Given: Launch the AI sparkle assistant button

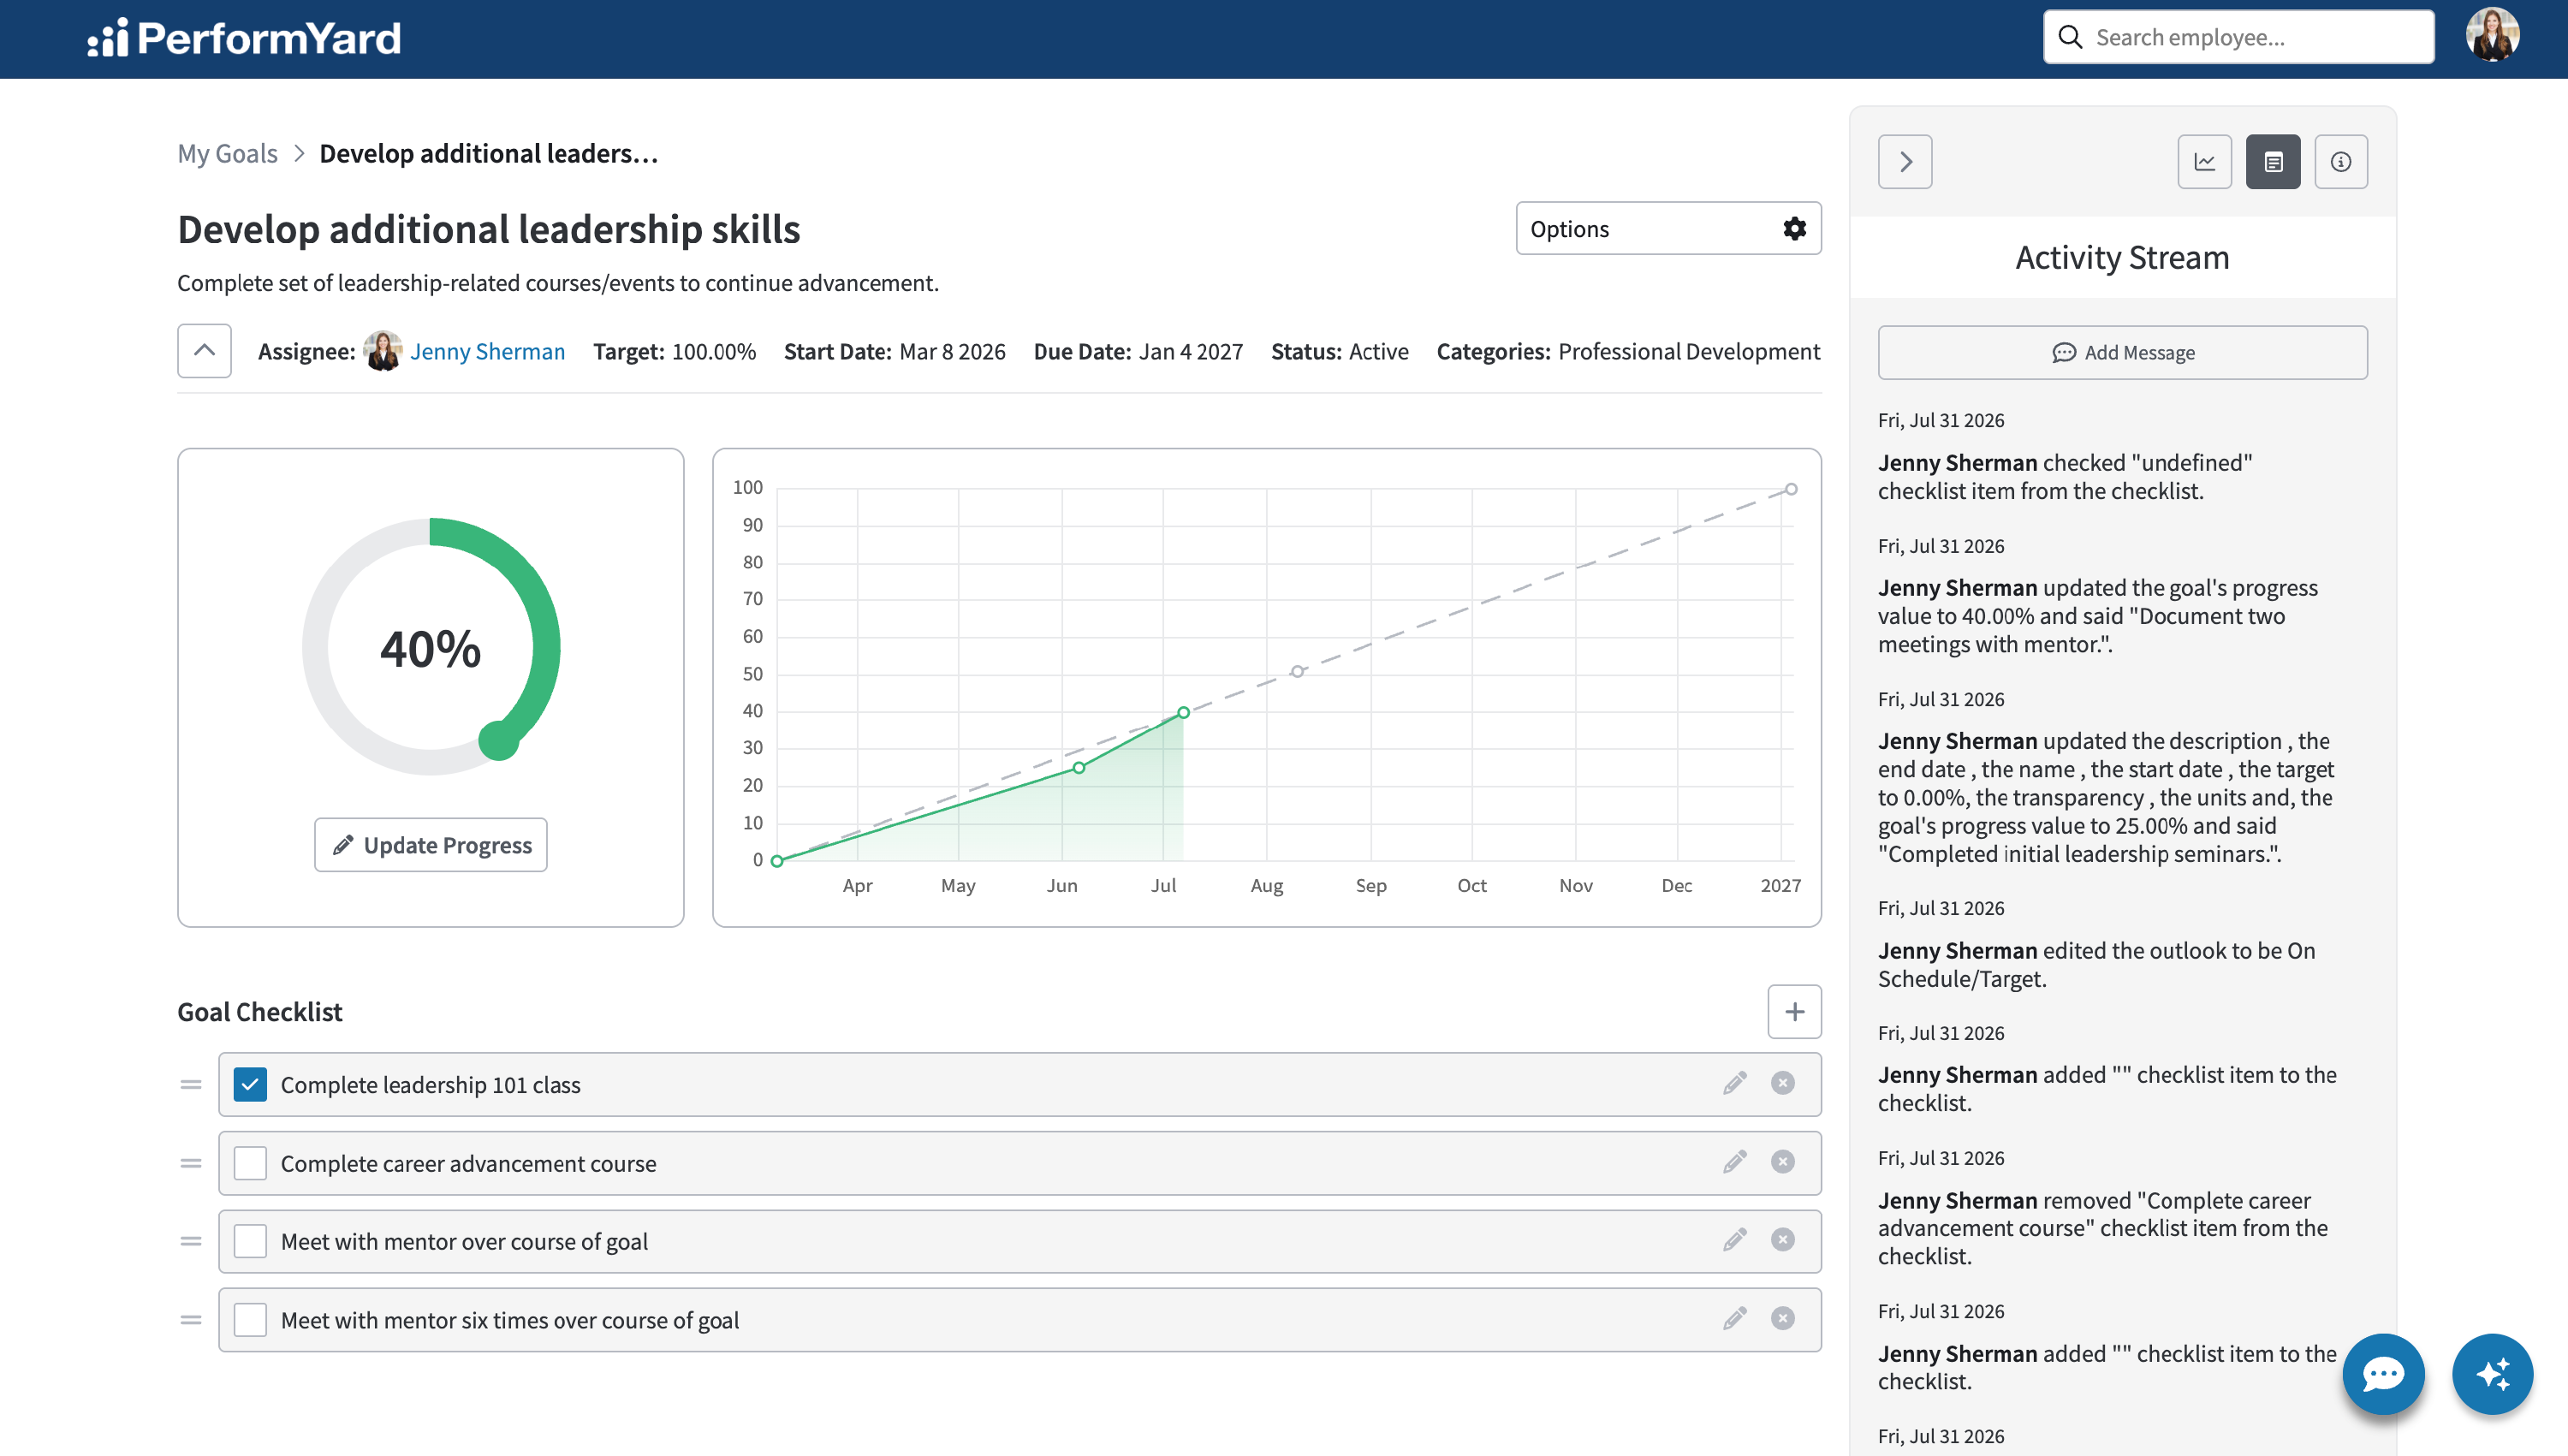Looking at the screenshot, I should (x=2492, y=1374).
